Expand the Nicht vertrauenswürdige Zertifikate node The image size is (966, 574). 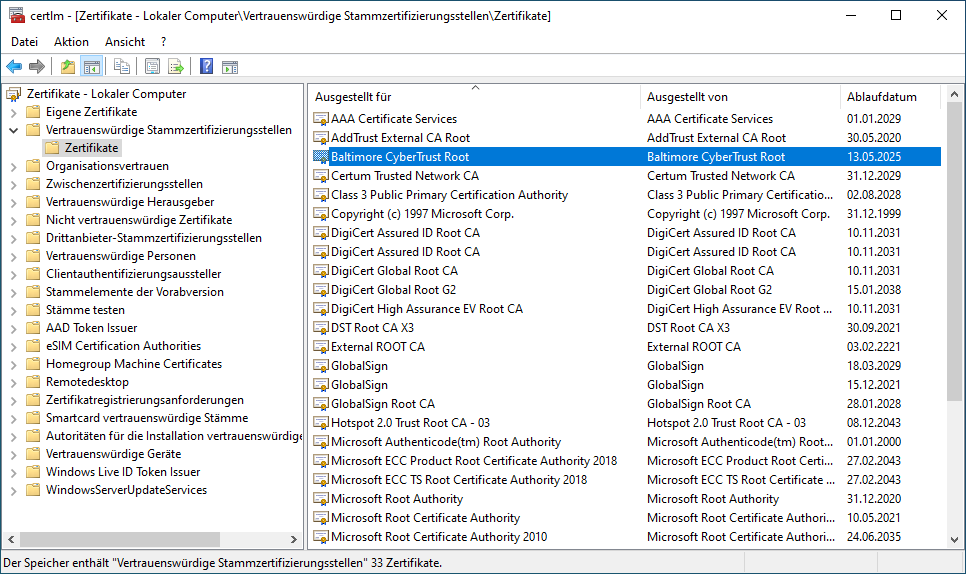coord(14,220)
